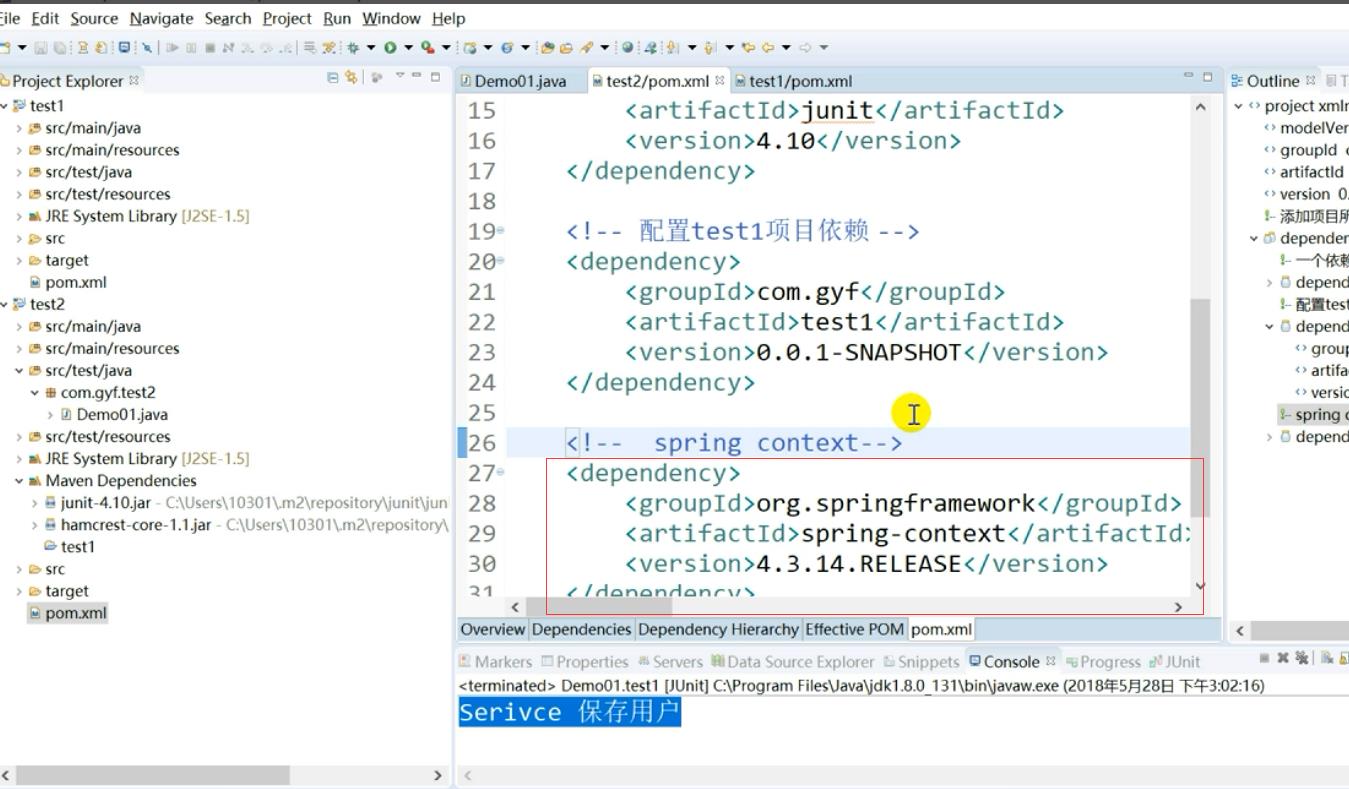Select pom.xml under test1 project
This screenshot has height=789, width=1349.
tap(67, 282)
